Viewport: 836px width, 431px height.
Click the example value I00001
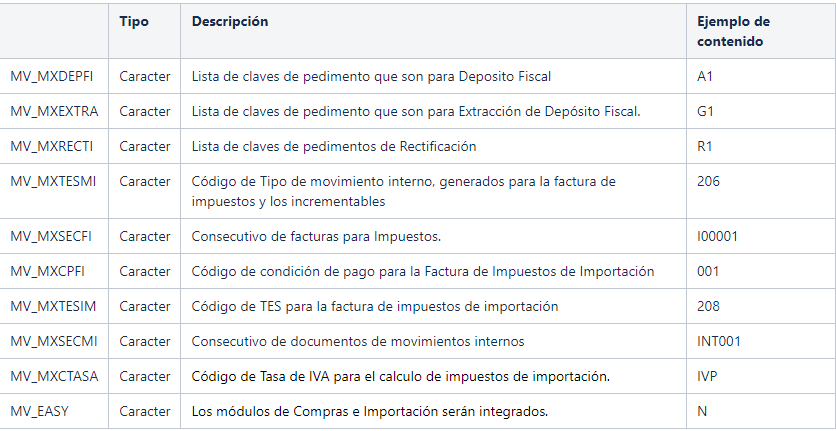point(717,236)
